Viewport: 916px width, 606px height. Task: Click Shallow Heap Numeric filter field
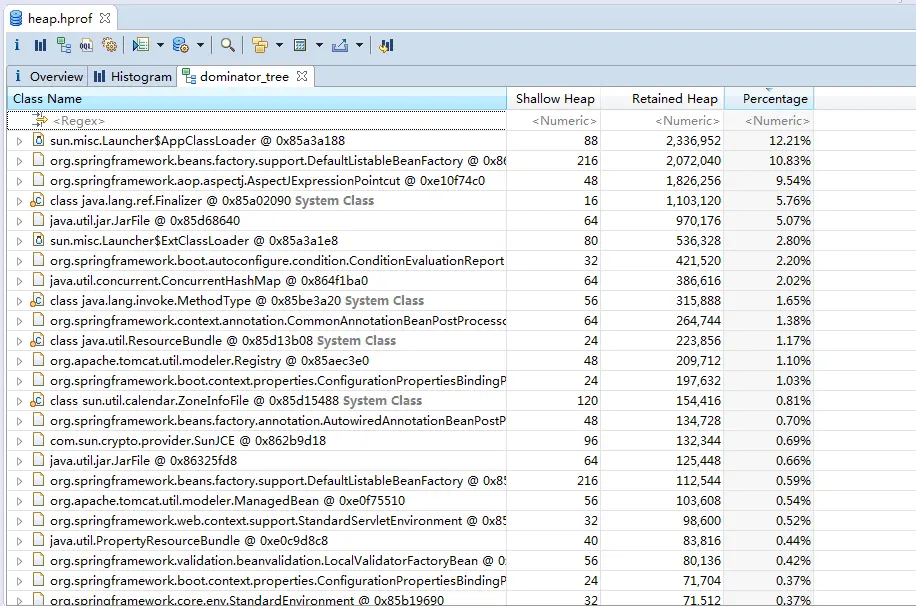(553, 120)
